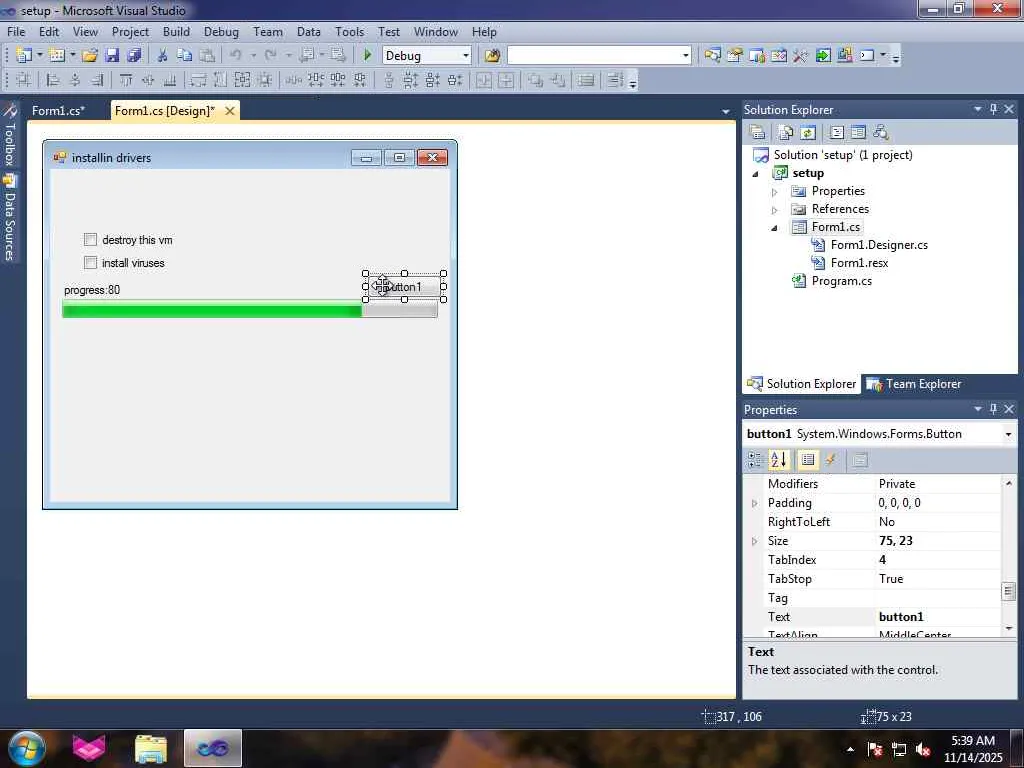Click Show All Files in Solution Explorer
This screenshot has width=1024, height=768.
(786, 133)
